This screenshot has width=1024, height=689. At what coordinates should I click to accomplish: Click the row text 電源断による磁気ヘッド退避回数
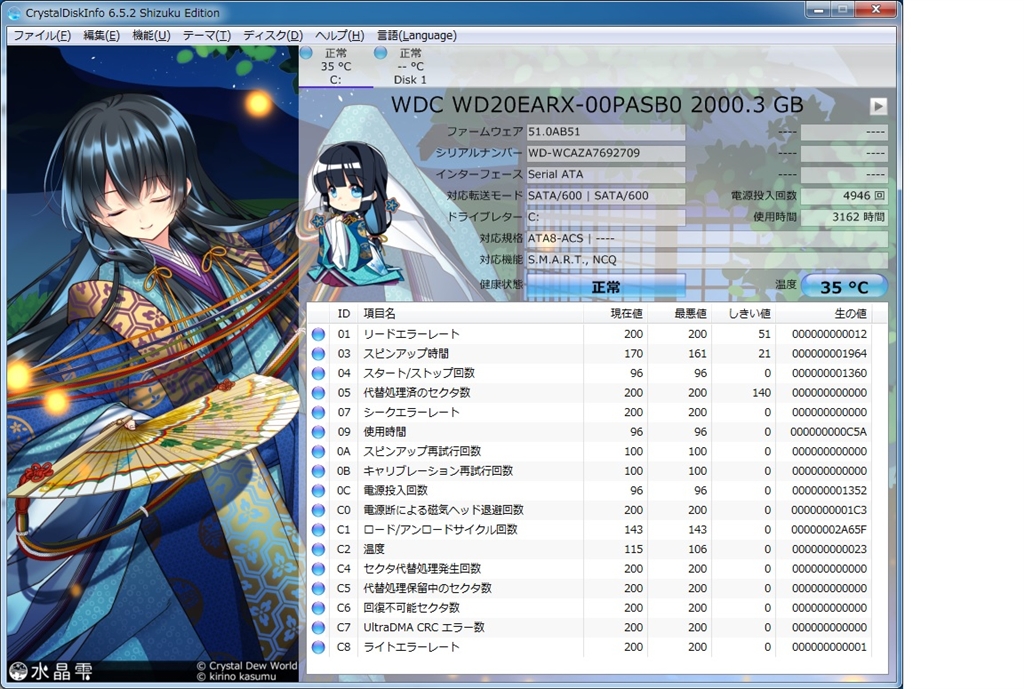coord(443,510)
